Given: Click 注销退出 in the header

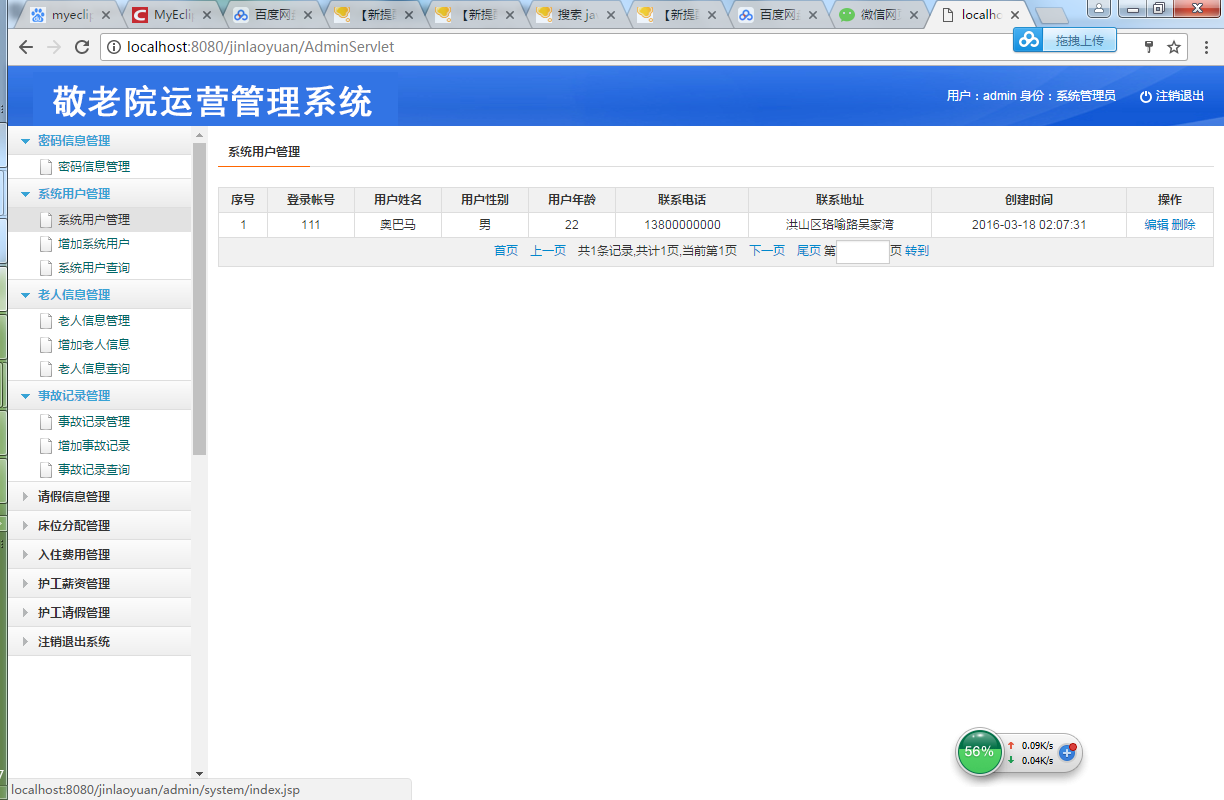Looking at the screenshot, I should click(1180, 96).
